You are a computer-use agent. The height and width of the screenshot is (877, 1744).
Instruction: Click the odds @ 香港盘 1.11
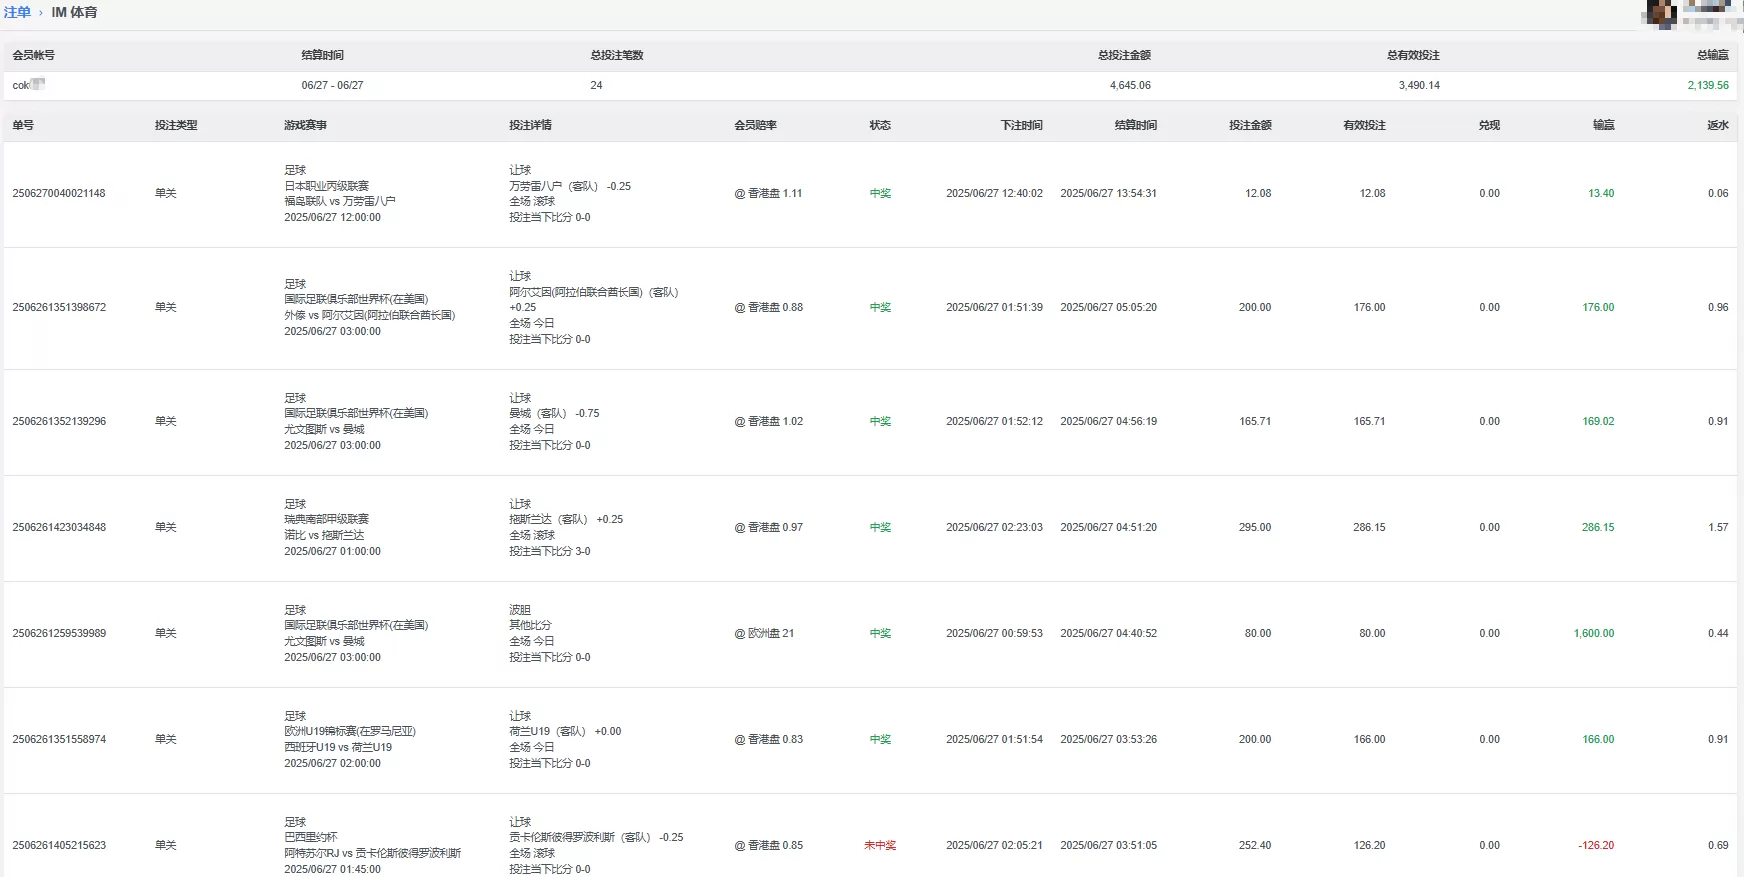coord(768,193)
